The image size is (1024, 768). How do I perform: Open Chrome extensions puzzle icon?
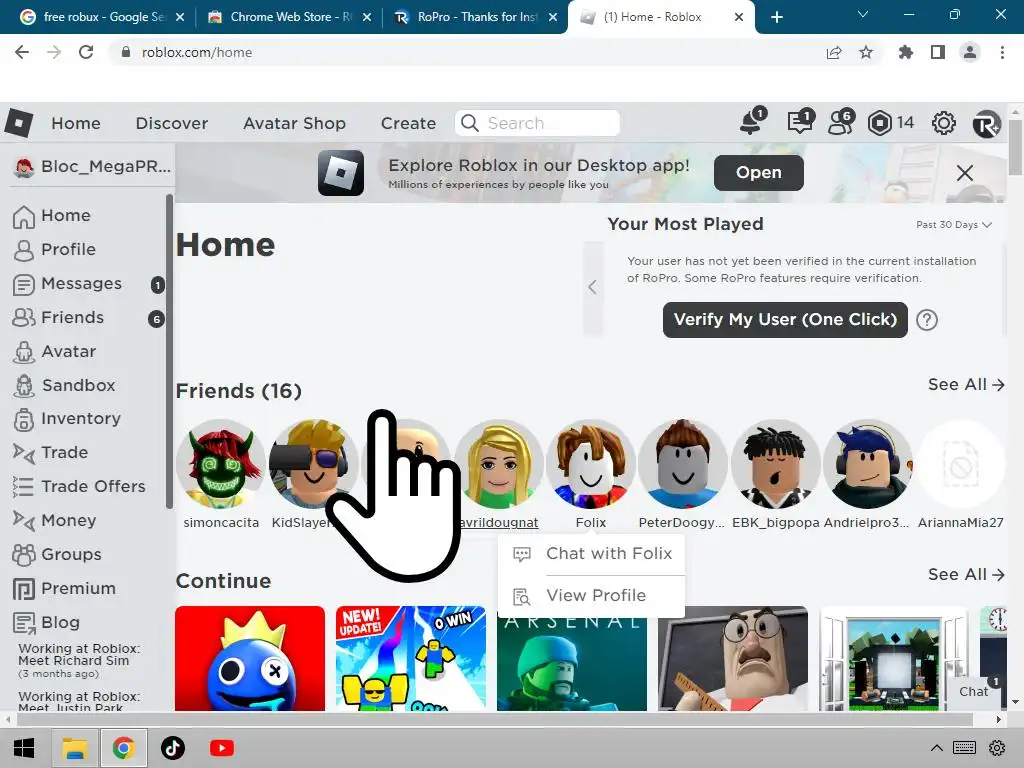[905, 52]
